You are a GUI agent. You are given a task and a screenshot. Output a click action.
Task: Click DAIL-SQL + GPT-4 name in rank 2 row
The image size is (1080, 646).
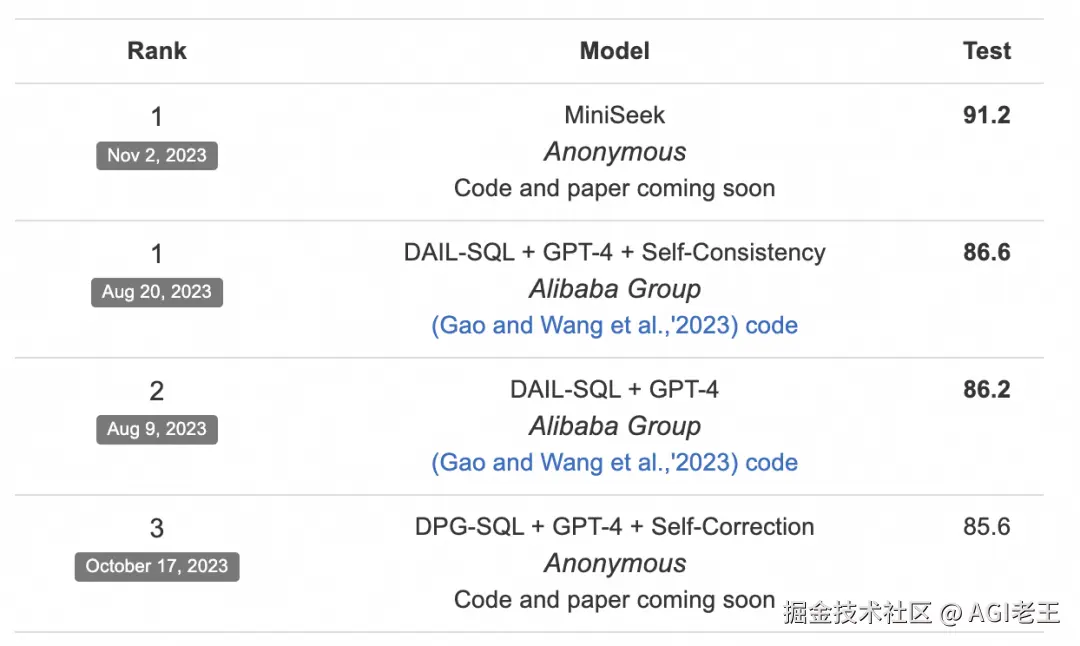[614, 390]
